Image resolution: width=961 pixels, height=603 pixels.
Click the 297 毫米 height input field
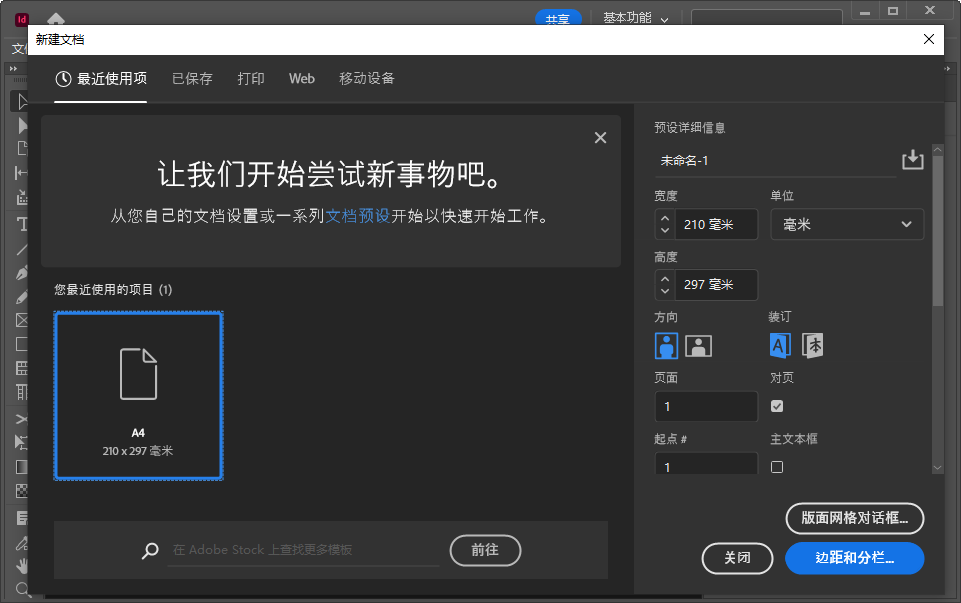coord(716,285)
